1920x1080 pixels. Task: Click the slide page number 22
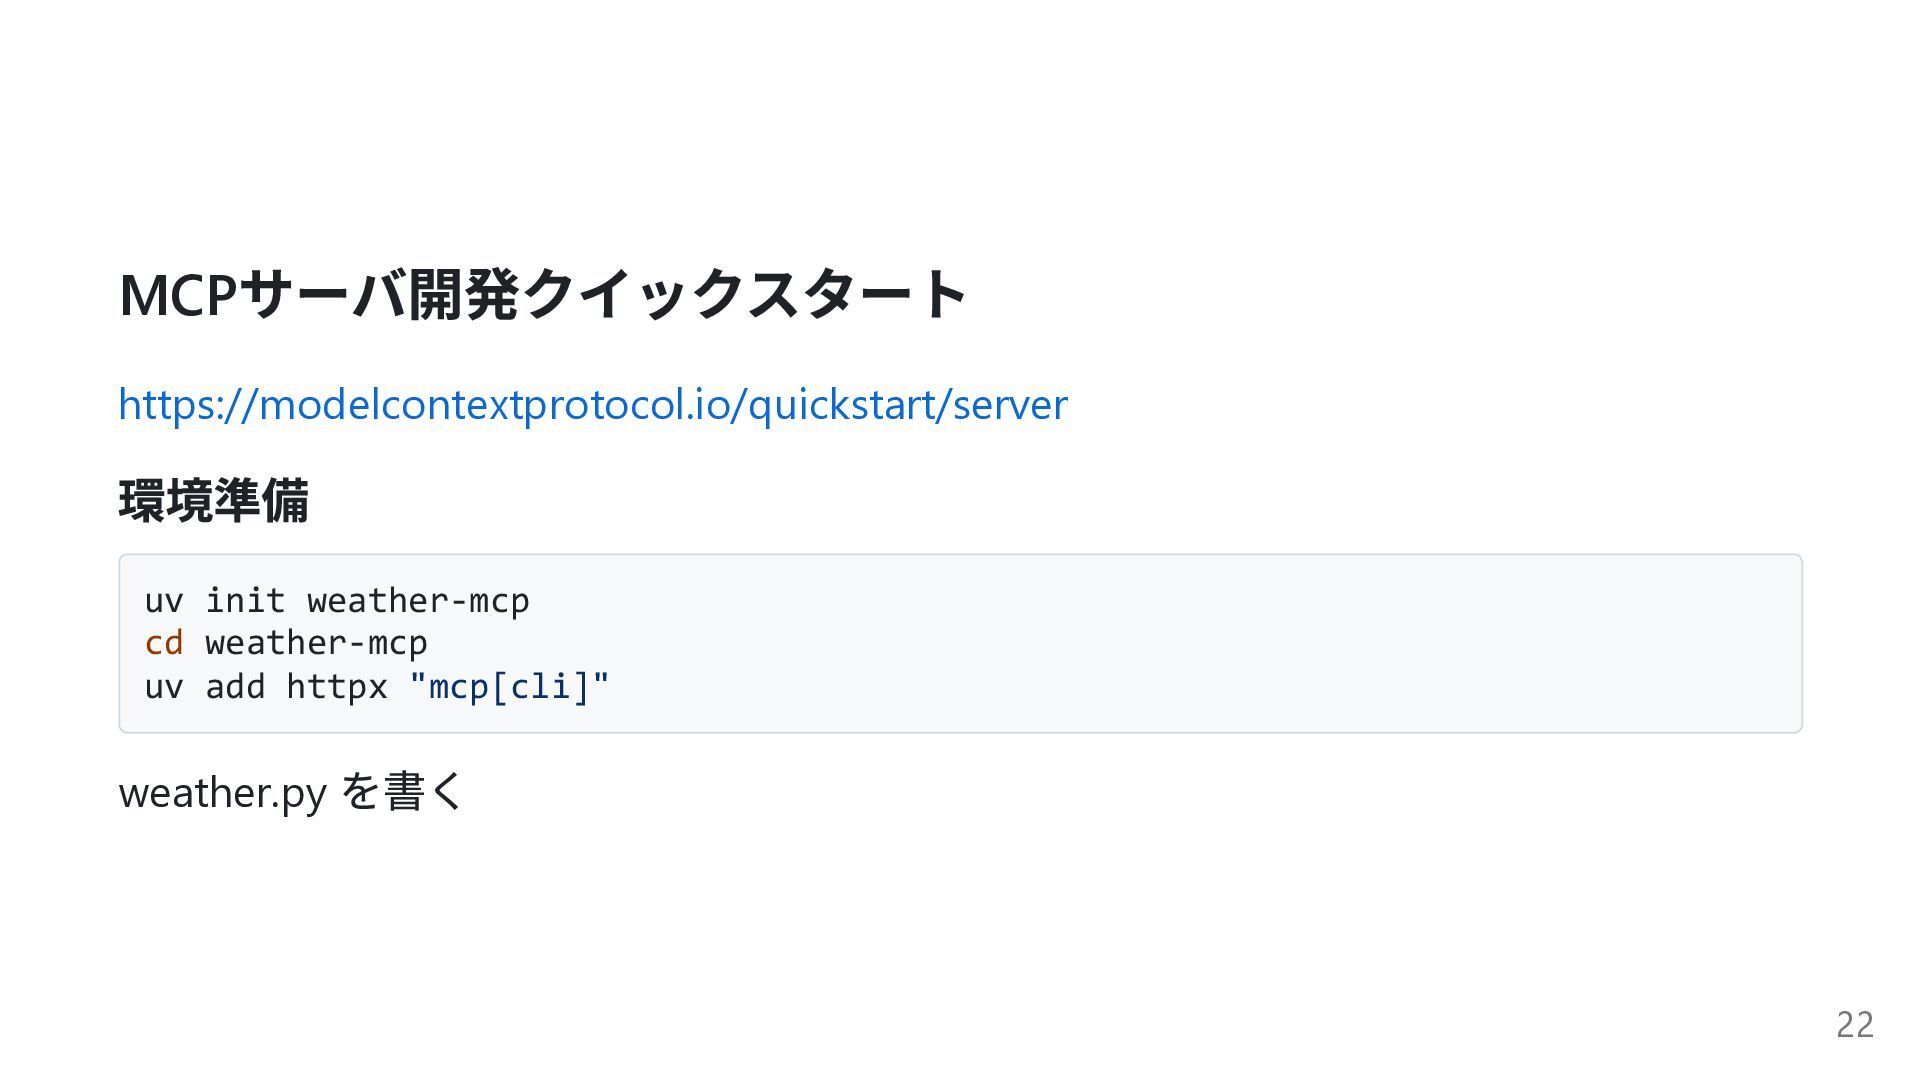click(1855, 1025)
